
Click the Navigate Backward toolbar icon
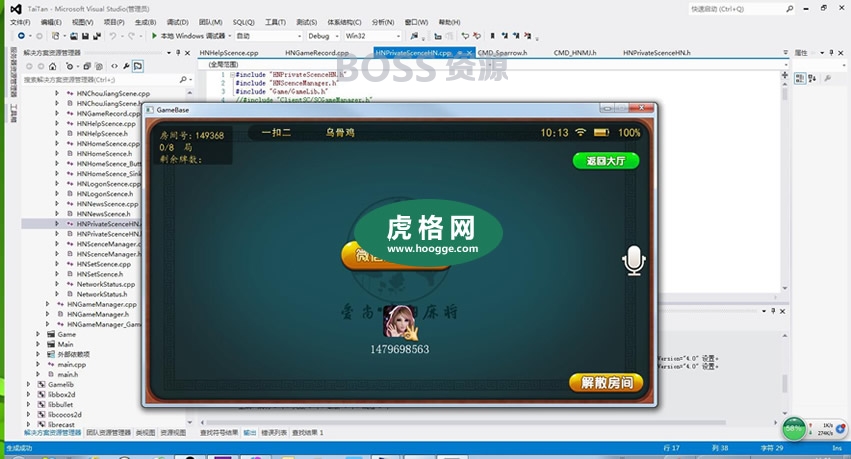(x=21, y=36)
